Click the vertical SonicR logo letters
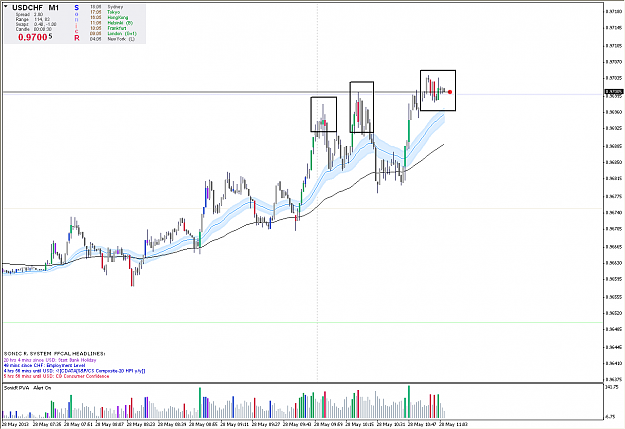The height and width of the screenshot is (429, 625). tap(77, 23)
